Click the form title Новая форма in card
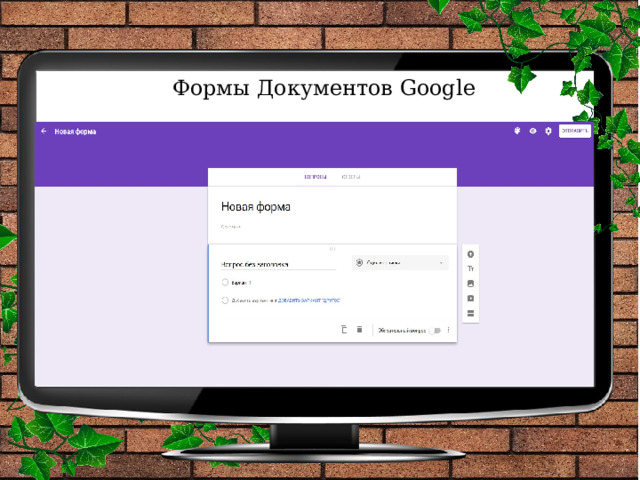 pyautogui.click(x=256, y=207)
